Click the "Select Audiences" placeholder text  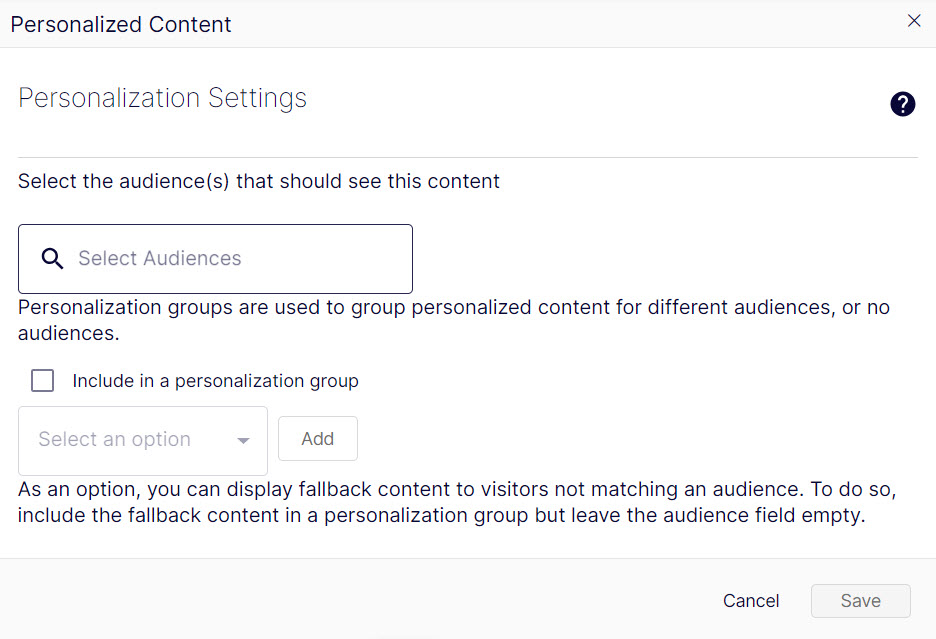[160, 258]
